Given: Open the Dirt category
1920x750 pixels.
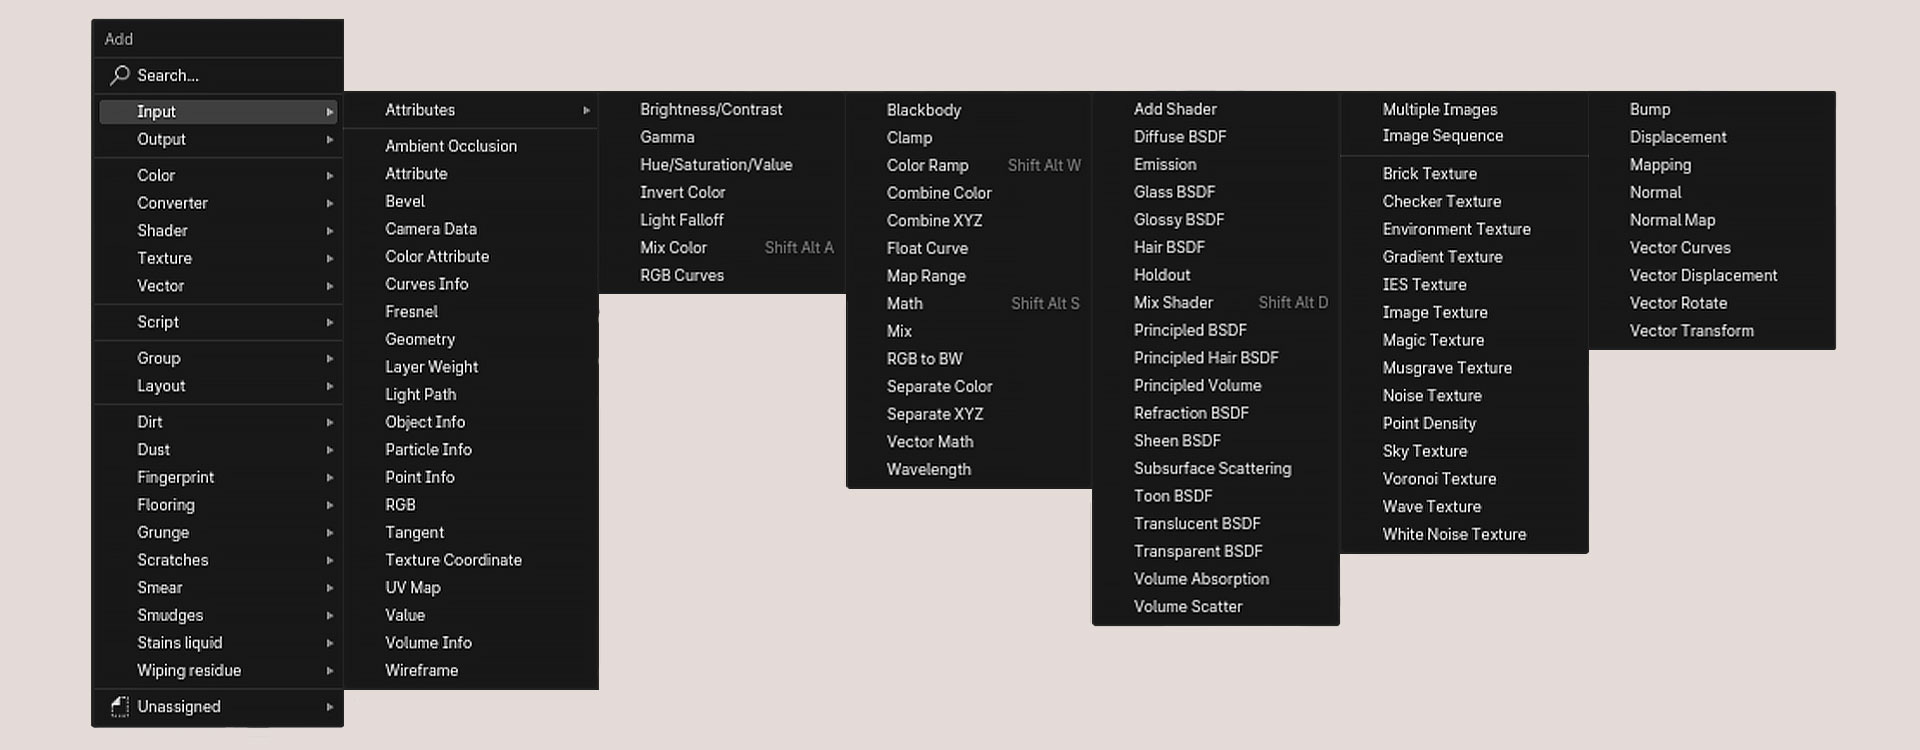Looking at the screenshot, I should point(218,422).
